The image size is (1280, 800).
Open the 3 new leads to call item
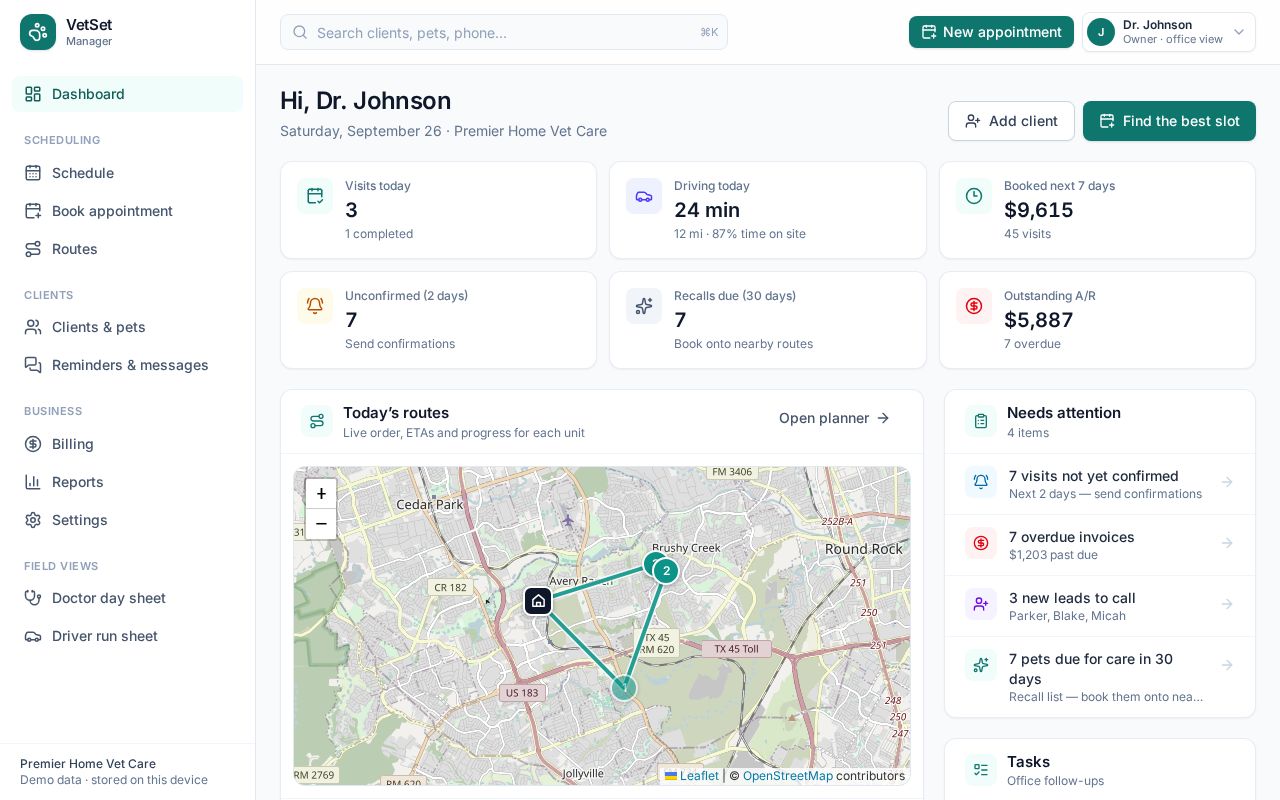pyautogui.click(x=1100, y=606)
